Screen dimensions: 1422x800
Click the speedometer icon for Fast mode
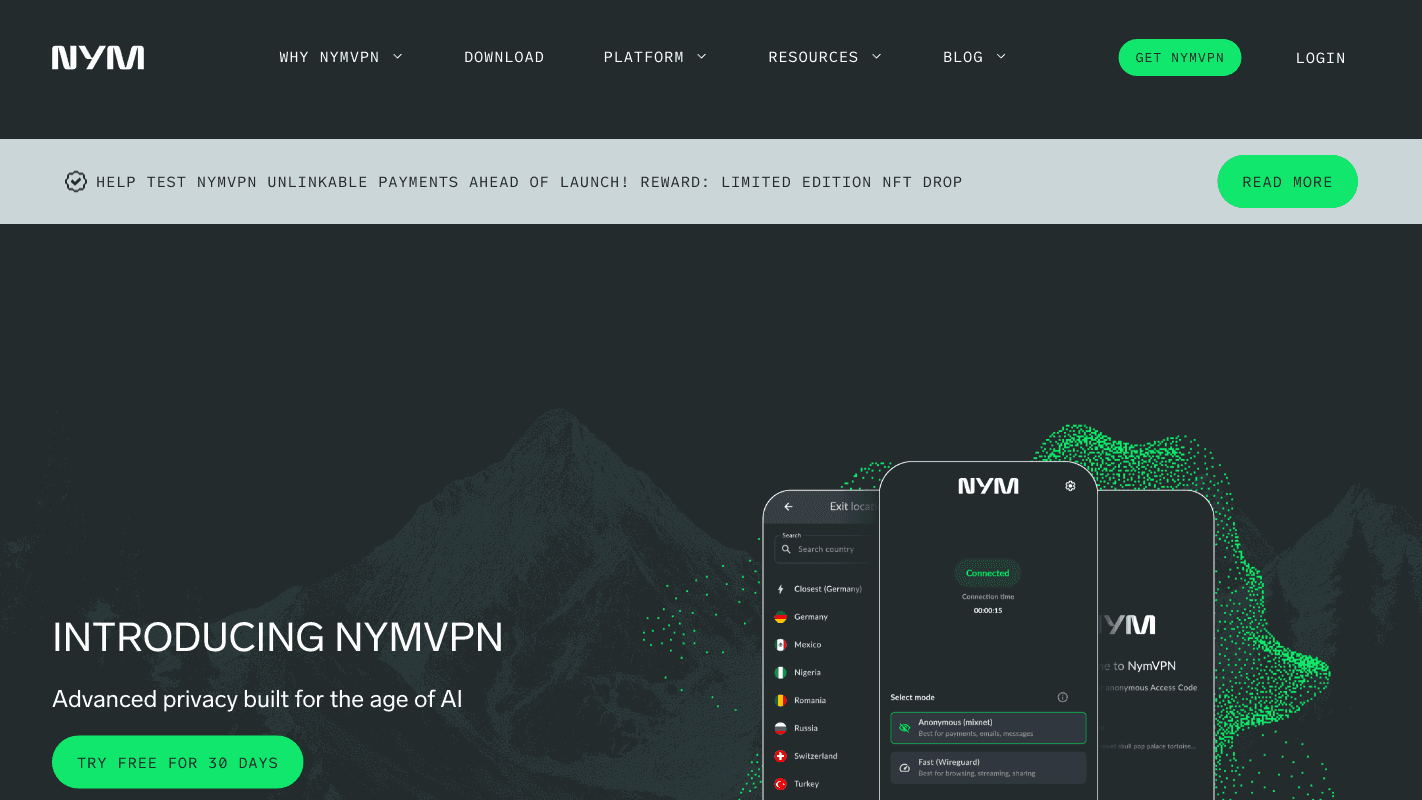click(905, 768)
